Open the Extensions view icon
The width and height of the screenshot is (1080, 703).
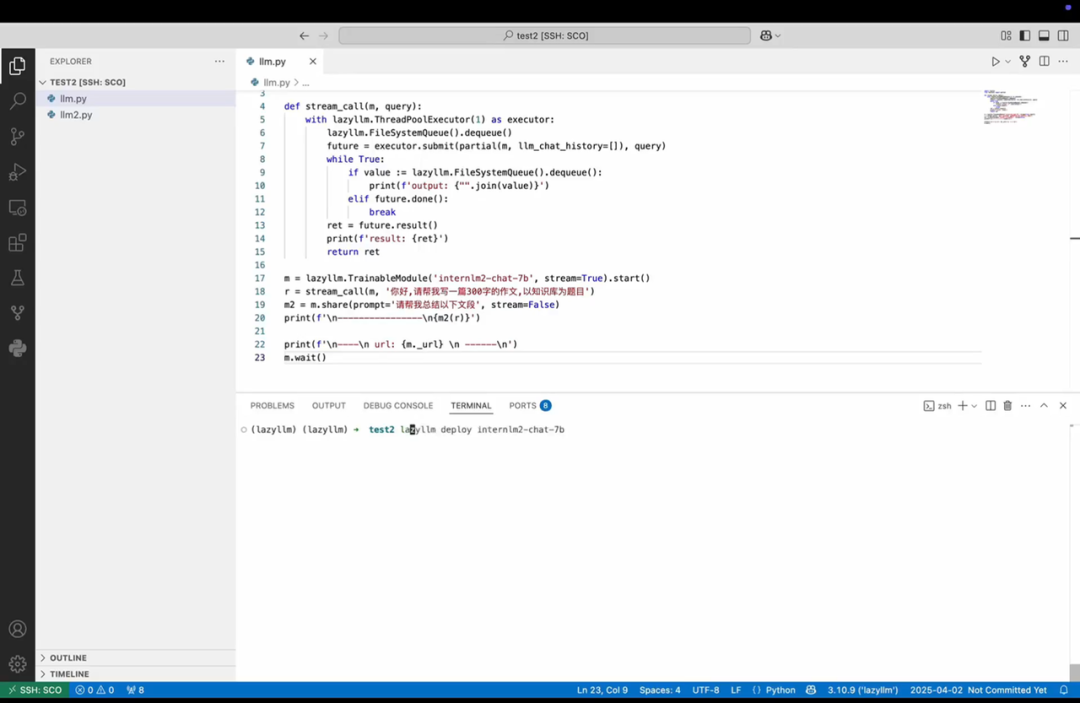[17, 242]
